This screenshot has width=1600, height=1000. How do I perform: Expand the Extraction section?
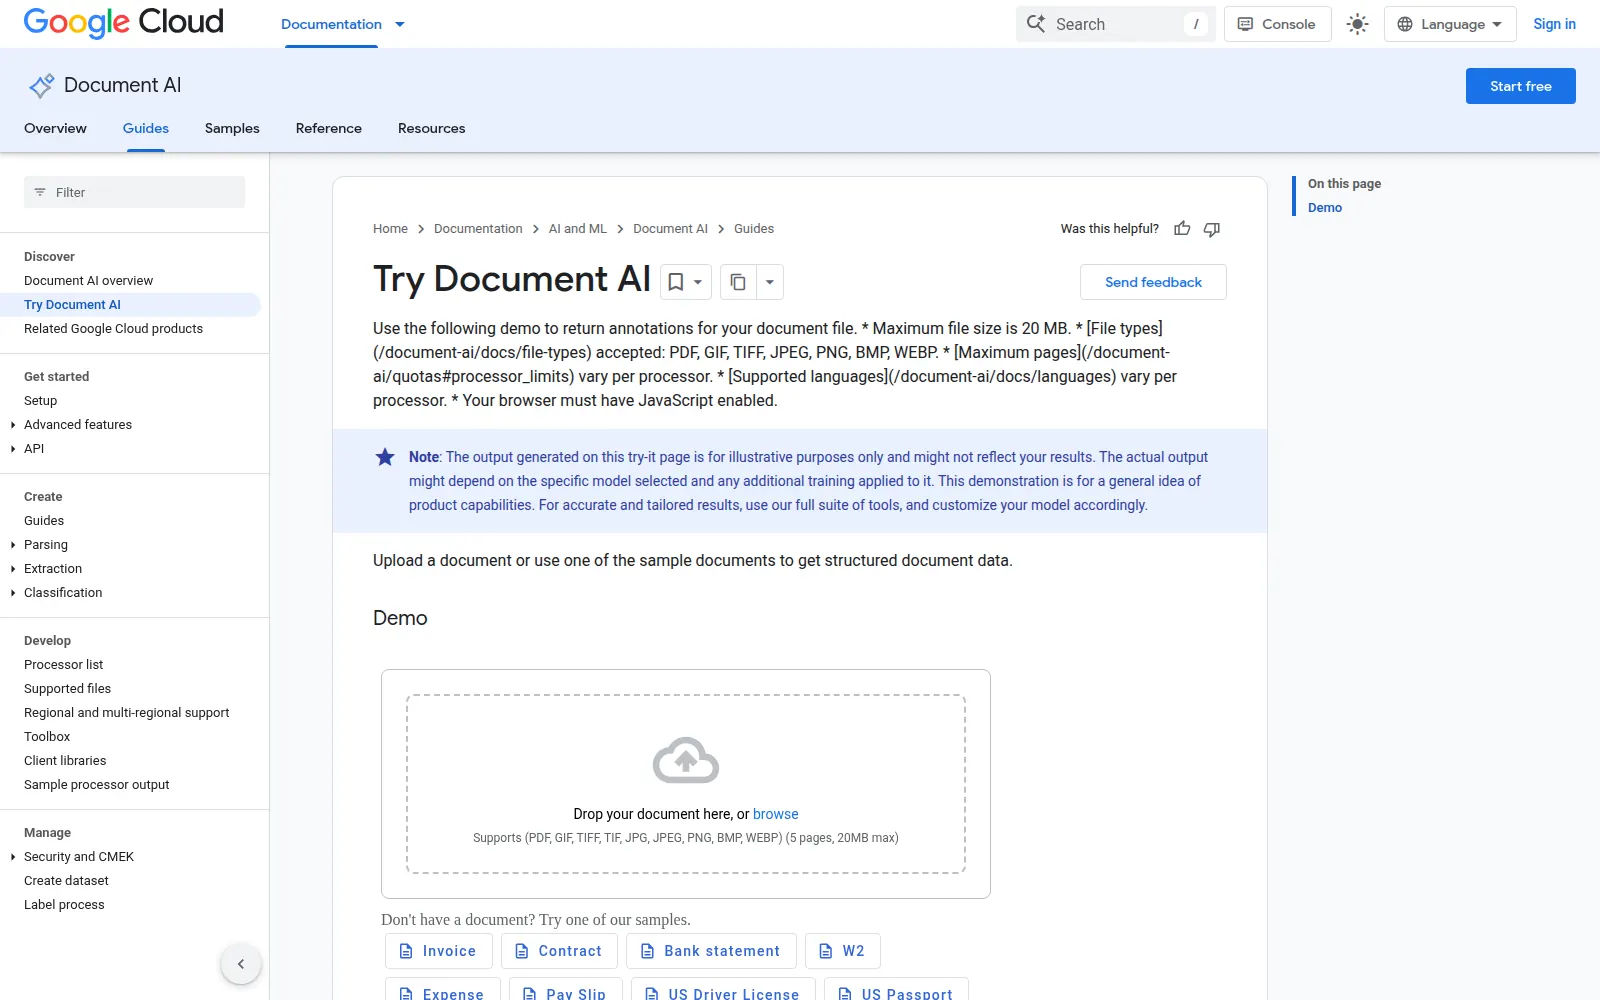point(13,569)
